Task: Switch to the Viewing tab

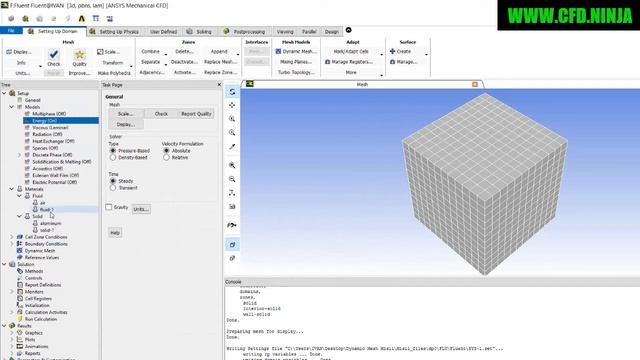Action: pyautogui.click(x=285, y=31)
